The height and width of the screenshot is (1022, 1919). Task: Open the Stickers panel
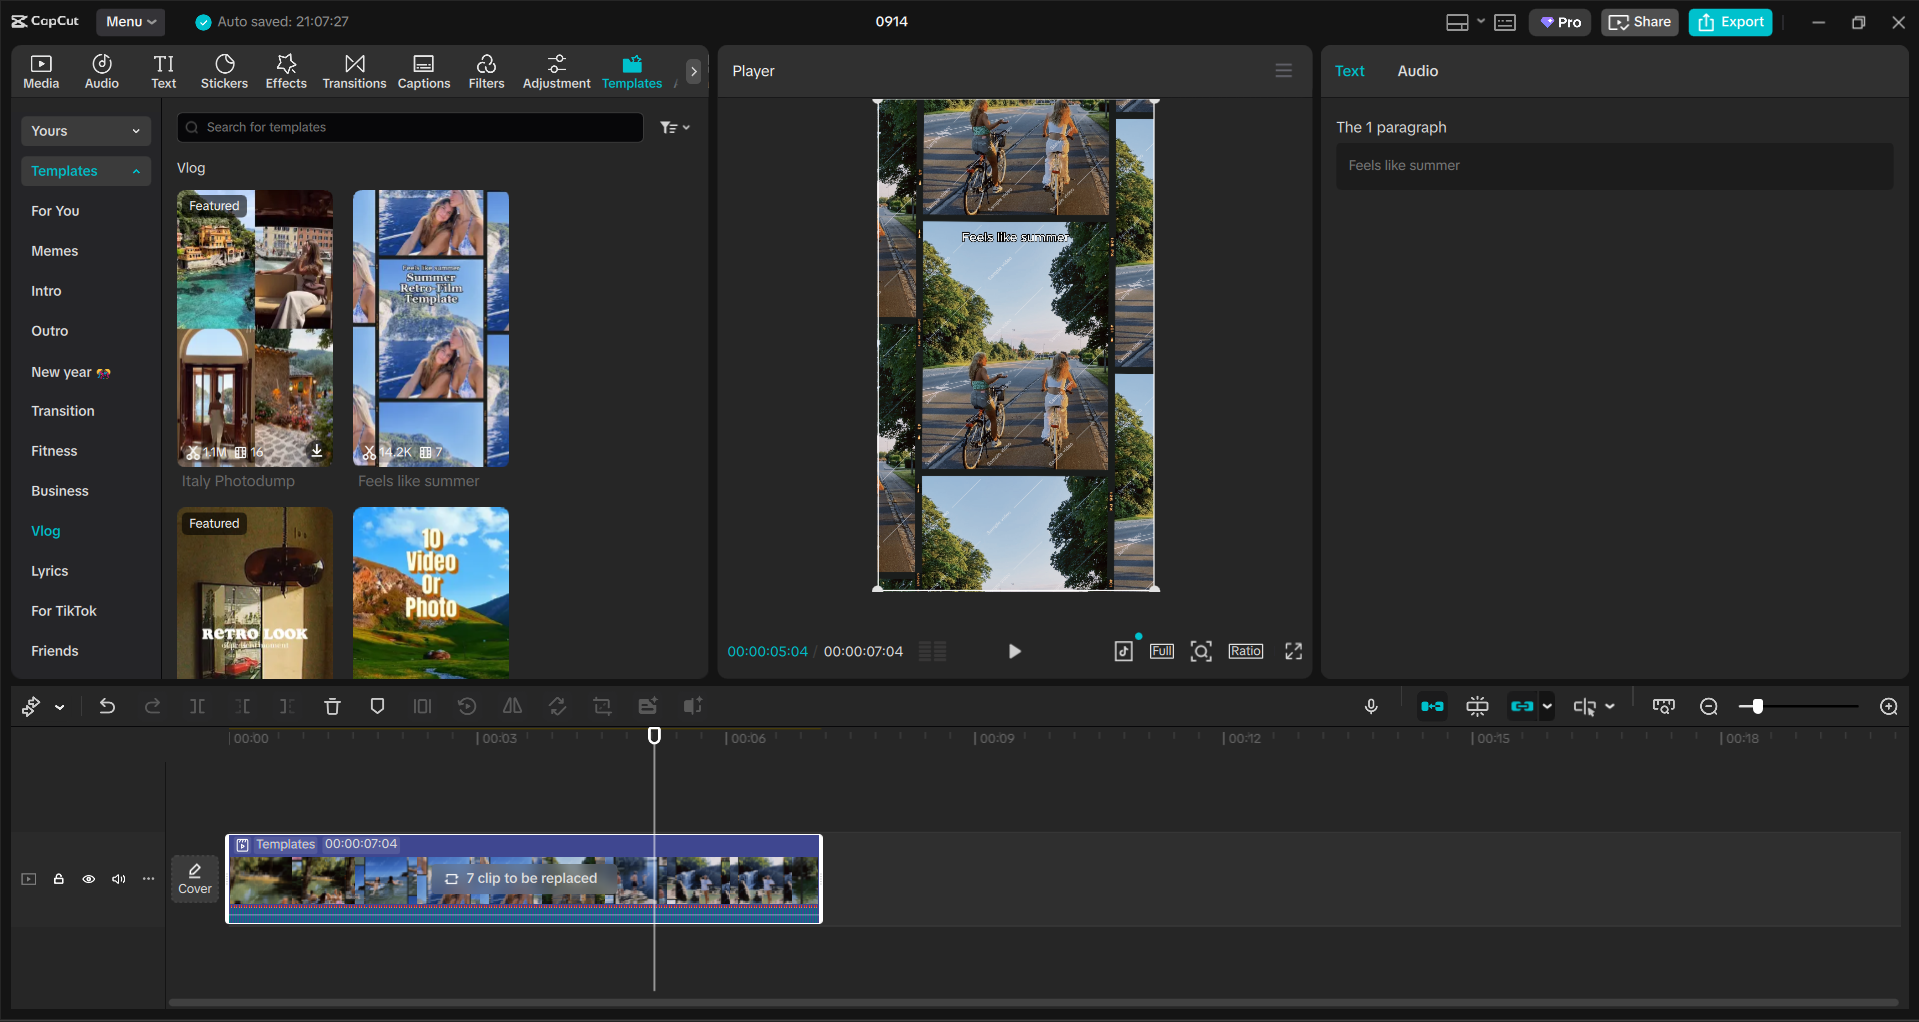pos(224,71)
